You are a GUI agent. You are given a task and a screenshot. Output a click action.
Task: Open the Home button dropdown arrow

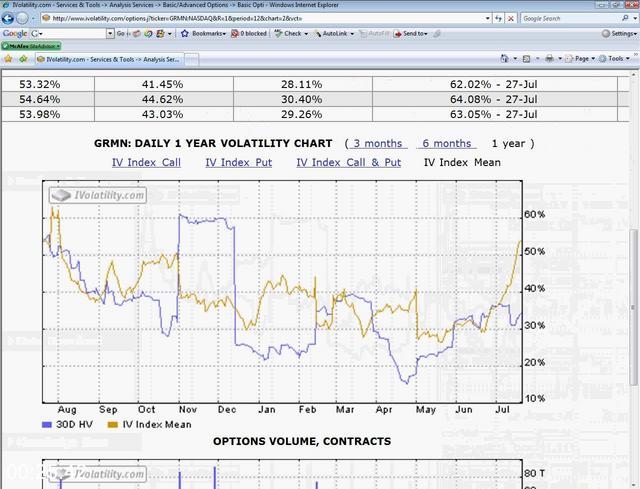point(515,59)
